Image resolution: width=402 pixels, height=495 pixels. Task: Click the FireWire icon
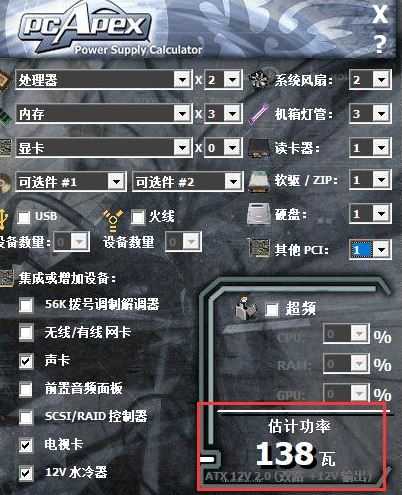(x=113, y=220)
